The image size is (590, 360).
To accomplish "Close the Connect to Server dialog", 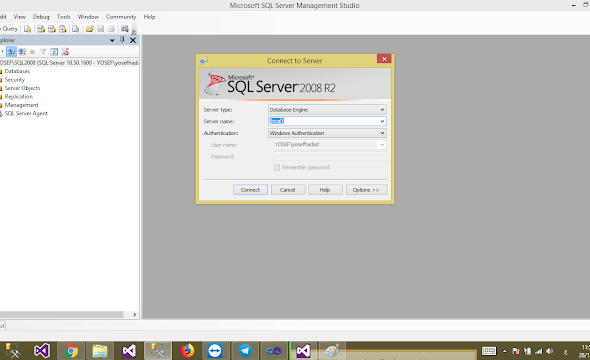I will (384, 59).
